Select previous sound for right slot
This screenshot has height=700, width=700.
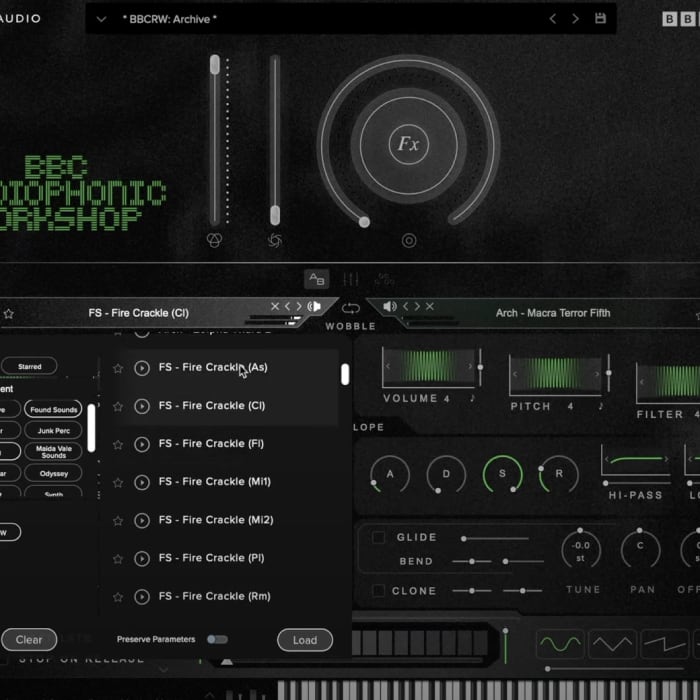(x=405, y=306)
